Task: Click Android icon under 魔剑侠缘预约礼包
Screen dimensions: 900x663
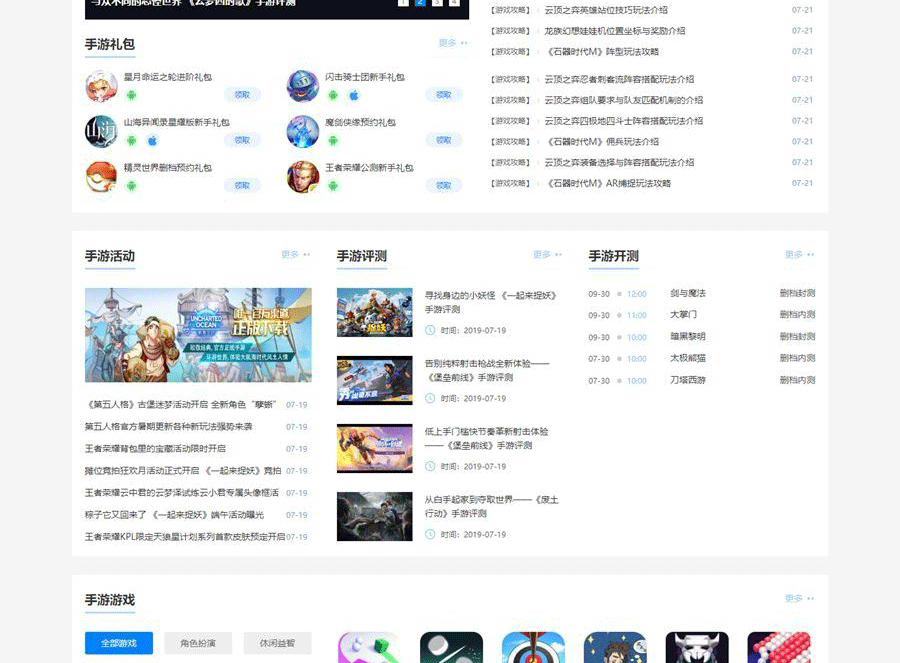Action: (333, 141)
